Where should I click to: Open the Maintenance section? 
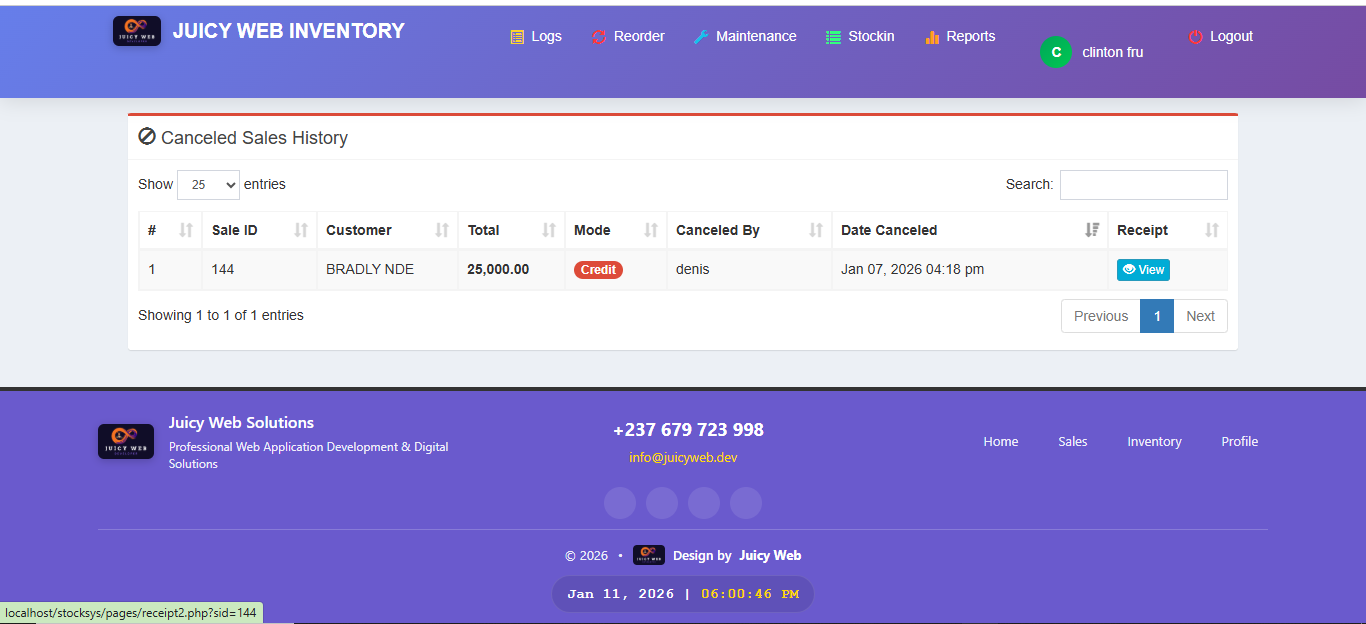[x=745, y=36]
